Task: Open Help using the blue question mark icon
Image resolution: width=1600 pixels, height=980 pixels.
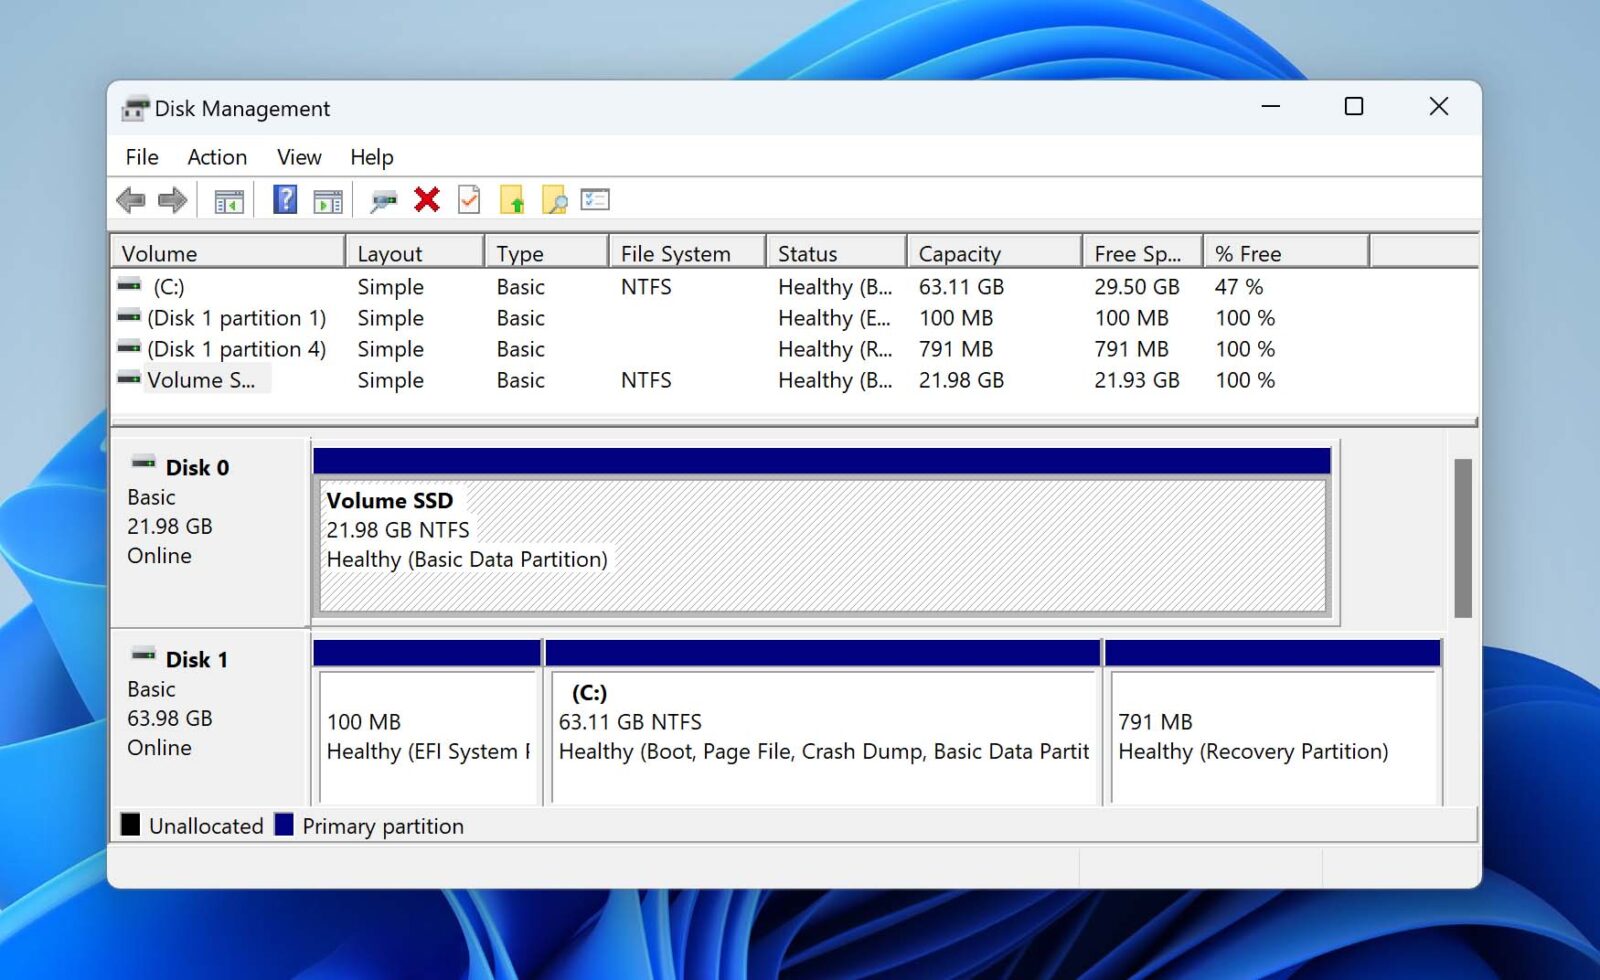Action: tap(285, 199)
